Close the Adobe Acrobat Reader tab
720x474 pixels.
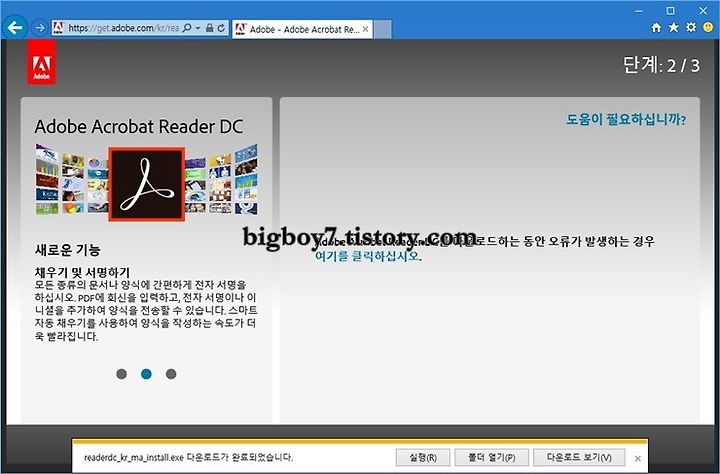[x=366, y=29]
